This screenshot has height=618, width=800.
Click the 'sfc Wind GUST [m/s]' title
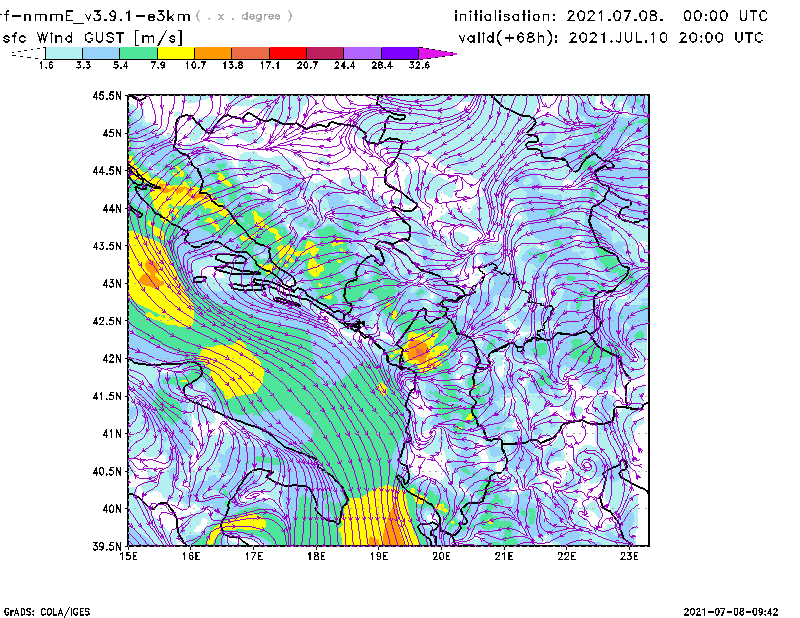[x=93, y=38]
